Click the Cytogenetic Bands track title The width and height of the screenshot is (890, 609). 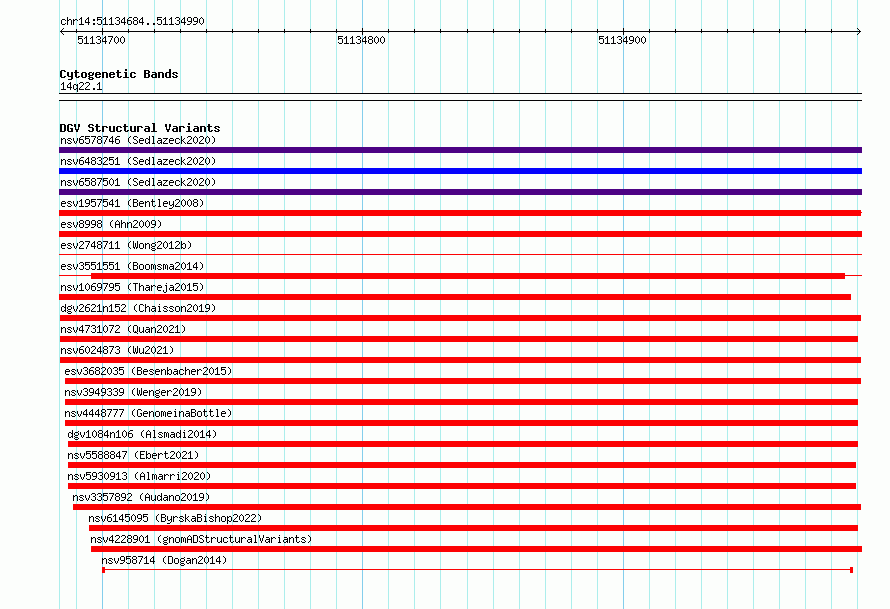[x=119, y=74]
